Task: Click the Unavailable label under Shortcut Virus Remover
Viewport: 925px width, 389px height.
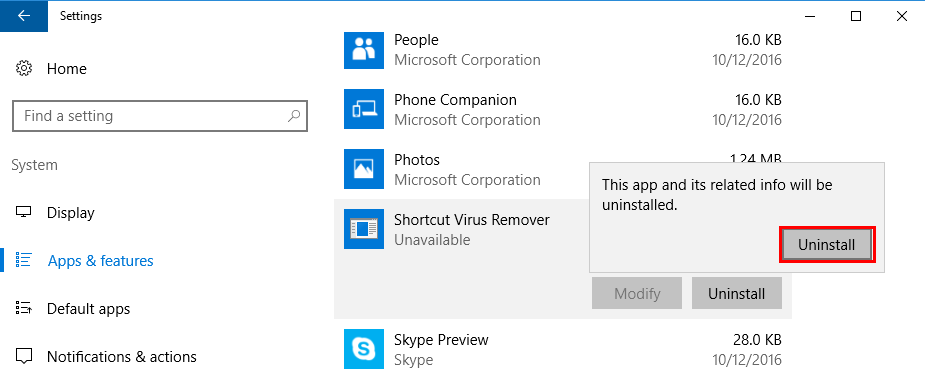Action: point(432,240)
